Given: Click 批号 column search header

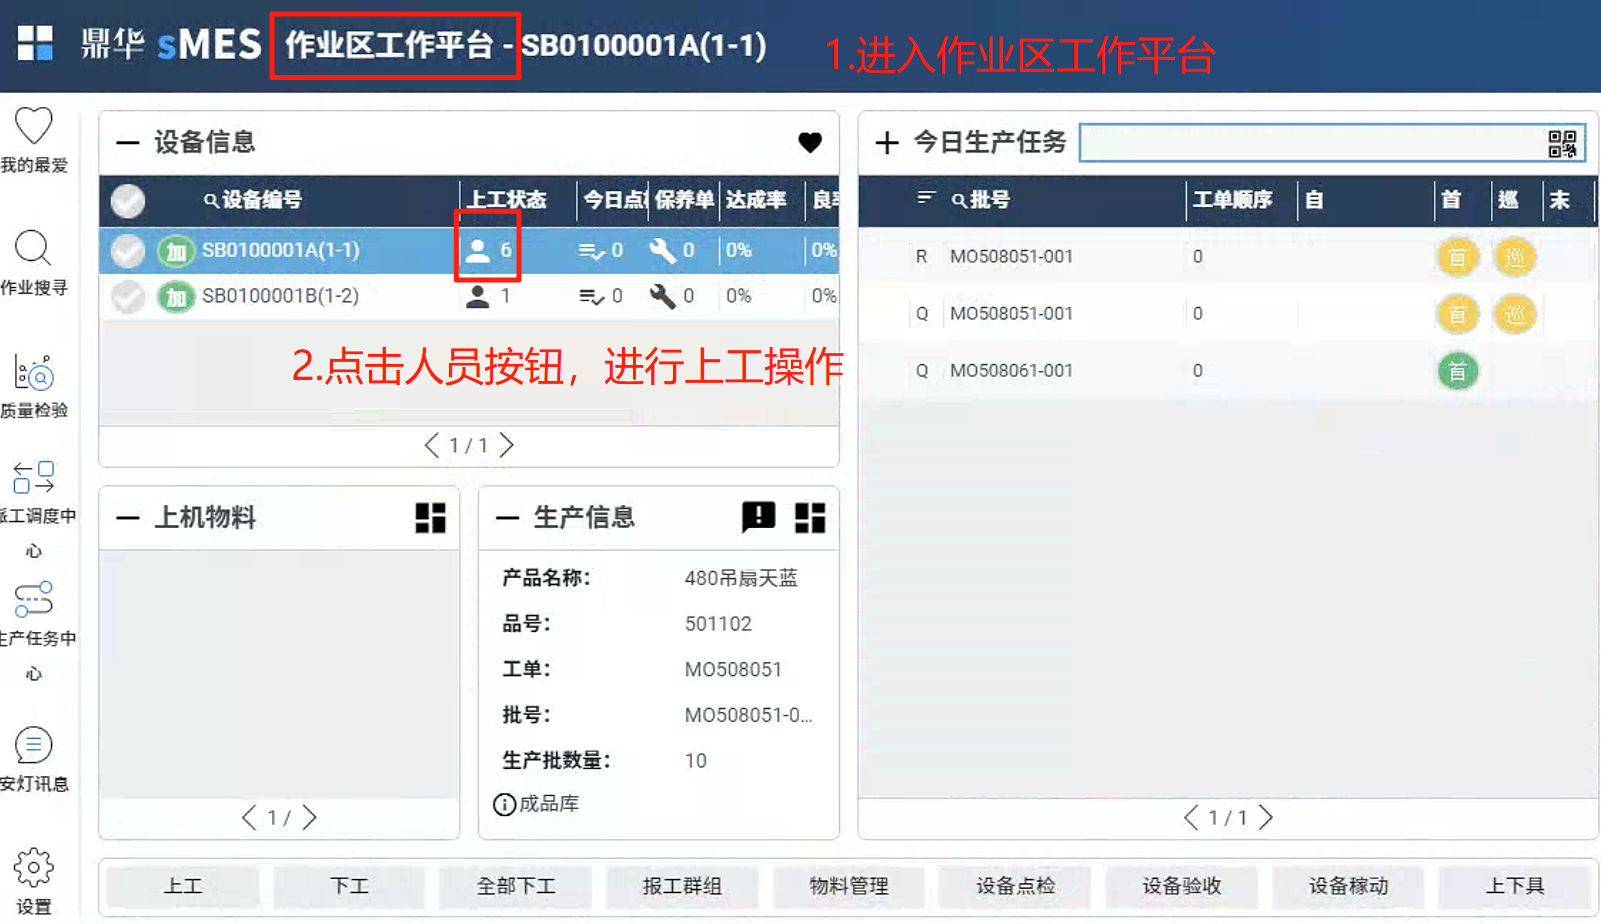Looking at the screenshot, I should pyautogui.click(x=981, y=200).
